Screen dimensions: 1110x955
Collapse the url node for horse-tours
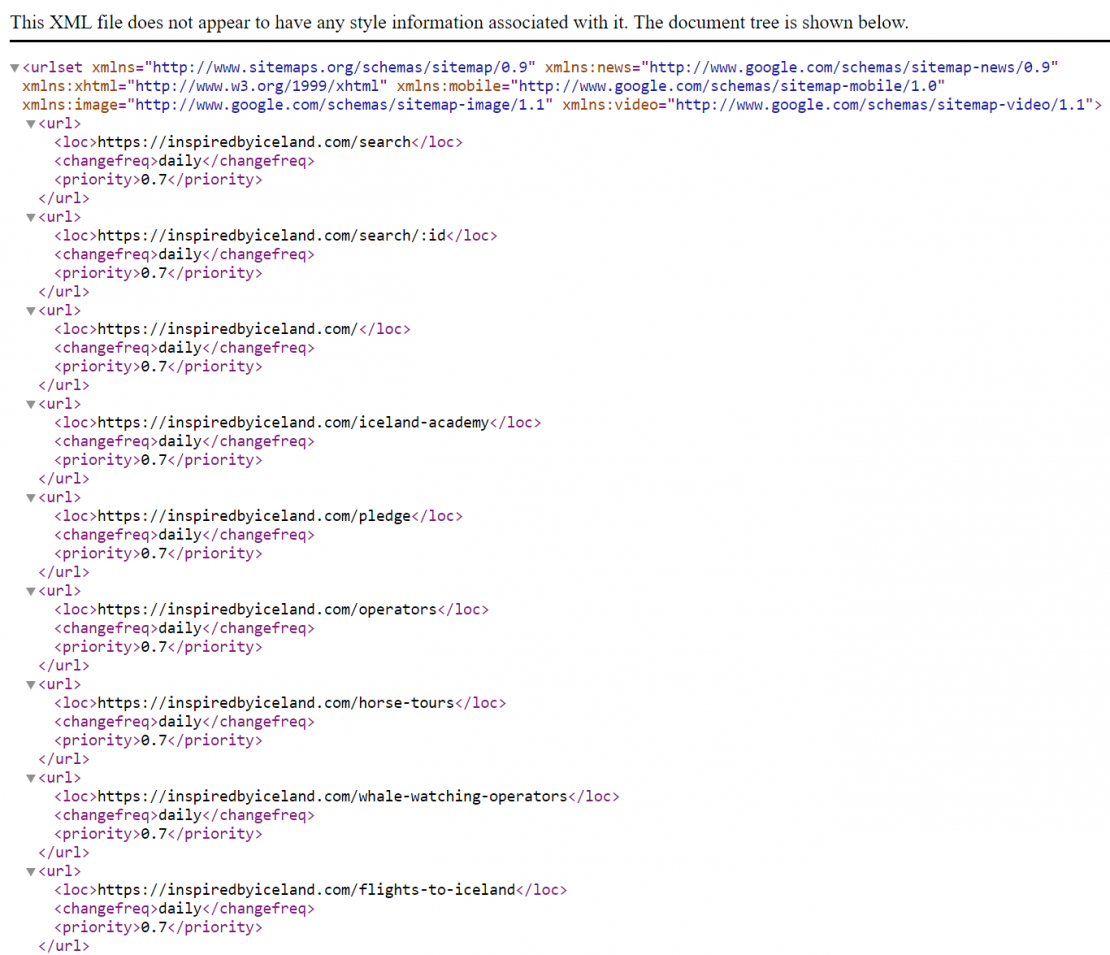coord(30,685)
